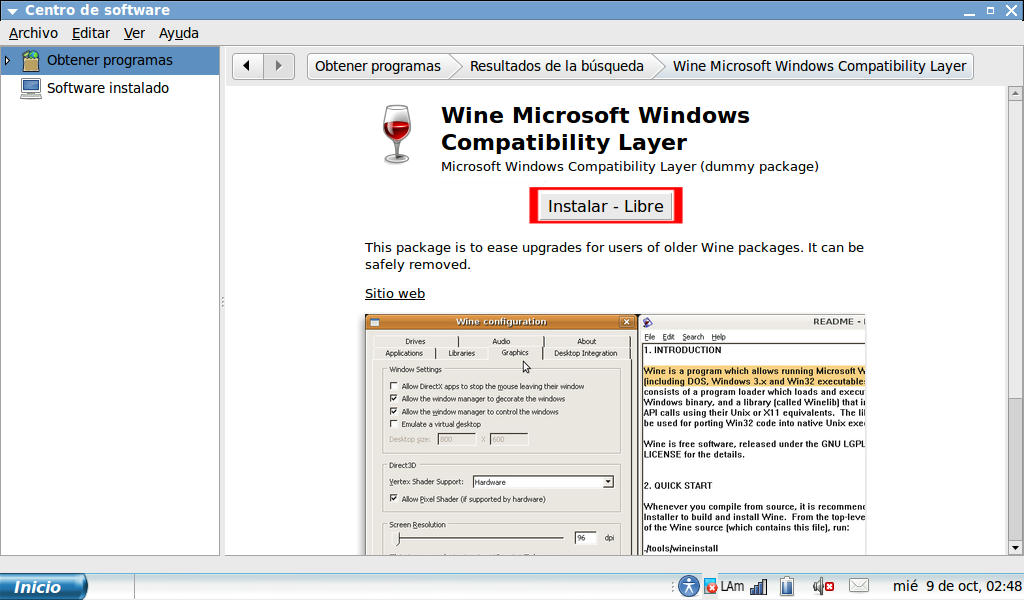The width and height of the screenshot is (1024, 600).
Task: Click the Instalar - Libre button
Action: 605,206
